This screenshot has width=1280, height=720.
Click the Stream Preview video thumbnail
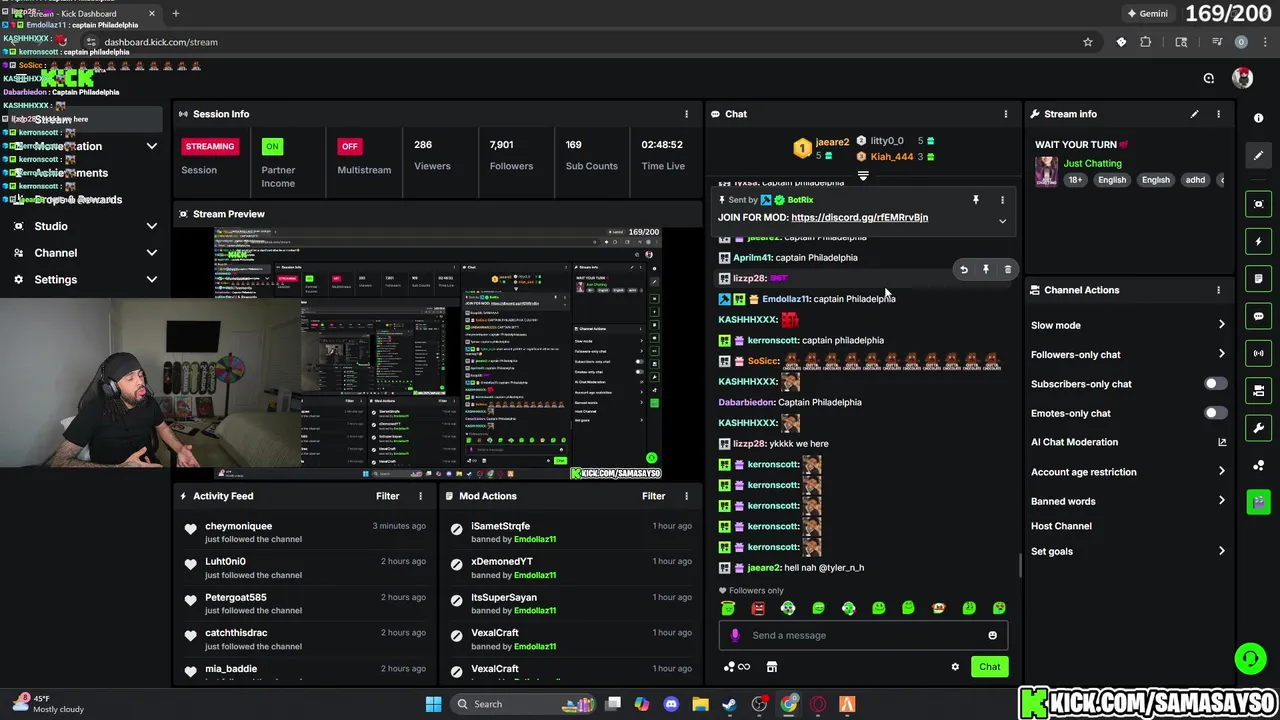(x=437, y=354)
